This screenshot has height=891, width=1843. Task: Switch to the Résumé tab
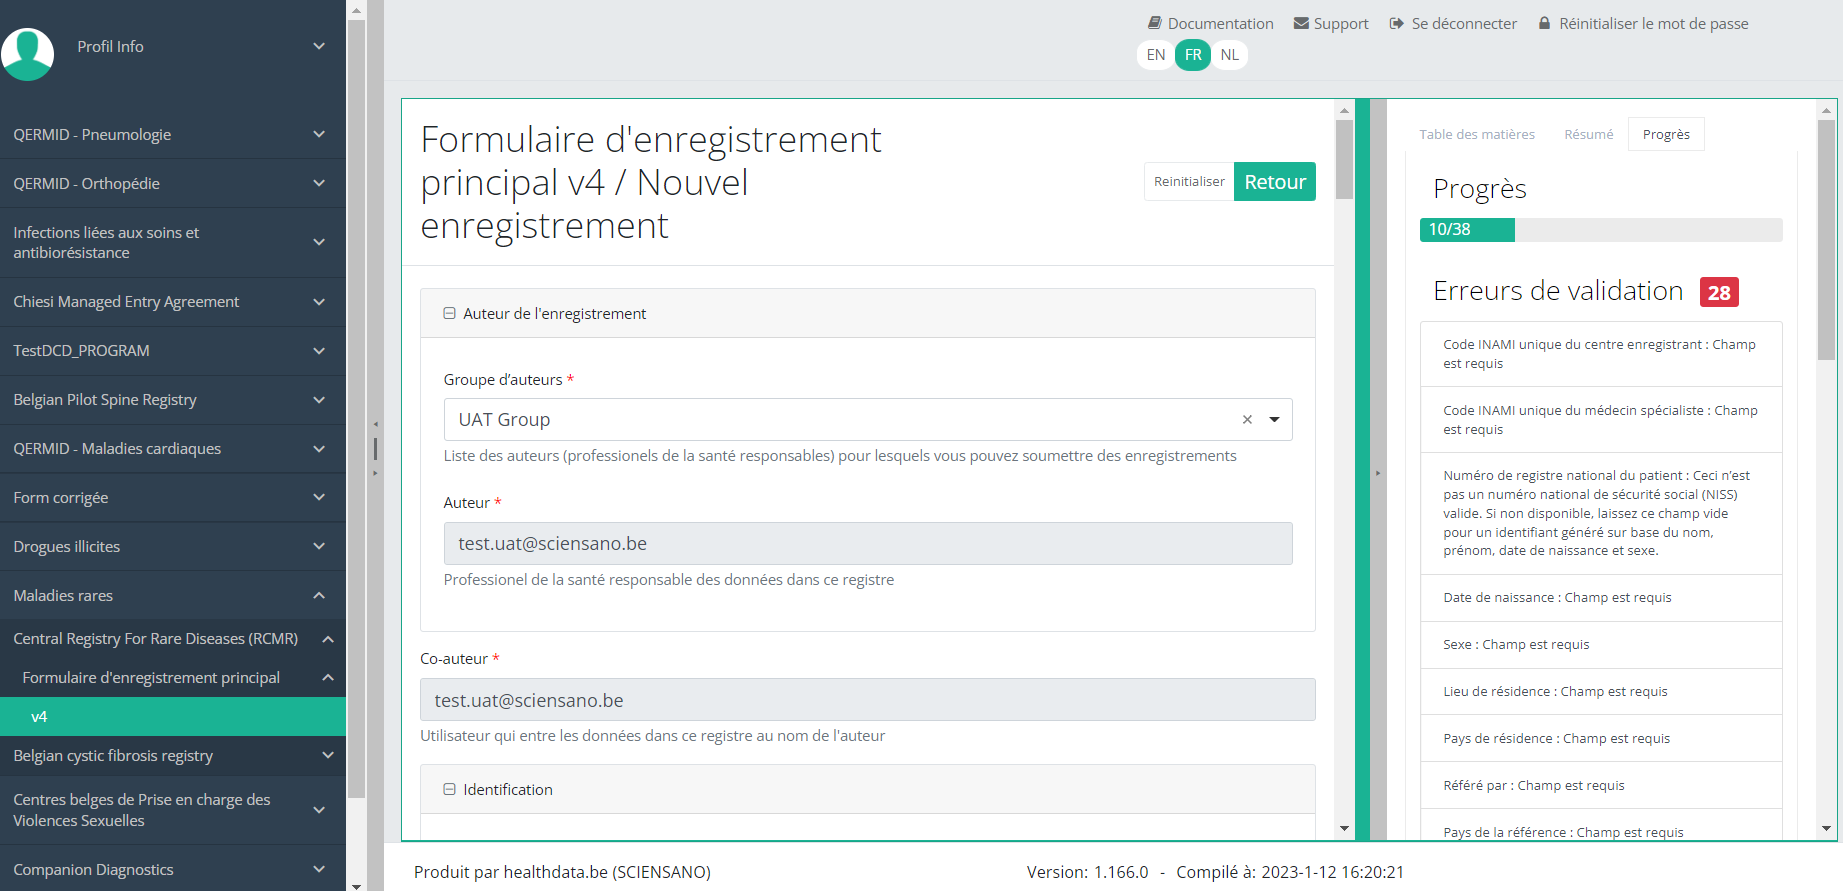click(x=1588, y=134)
